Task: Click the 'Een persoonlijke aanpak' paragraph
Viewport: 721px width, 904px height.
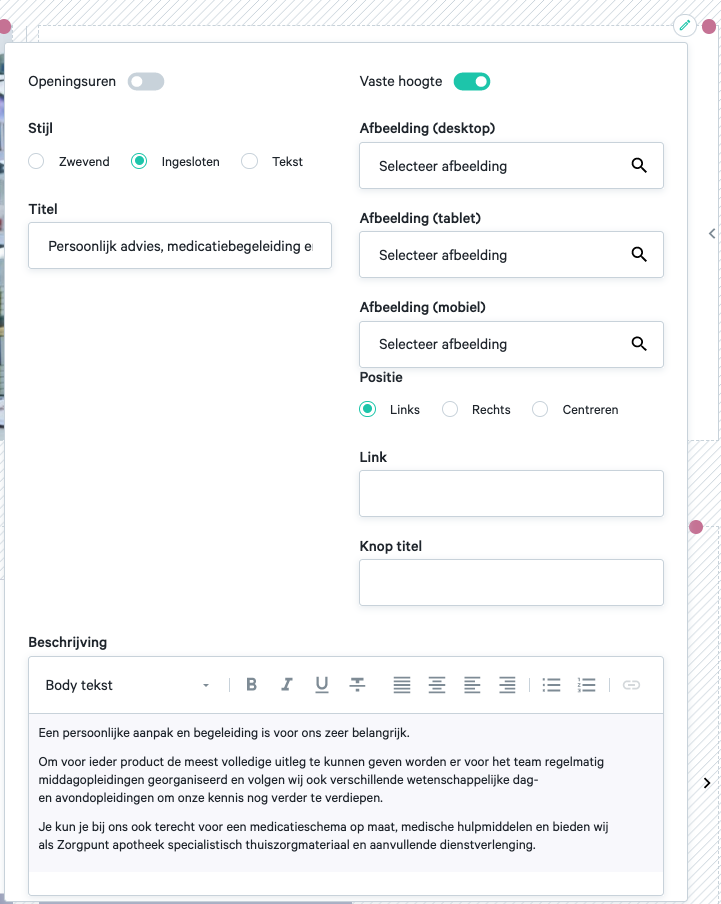Action: [224, 732]
